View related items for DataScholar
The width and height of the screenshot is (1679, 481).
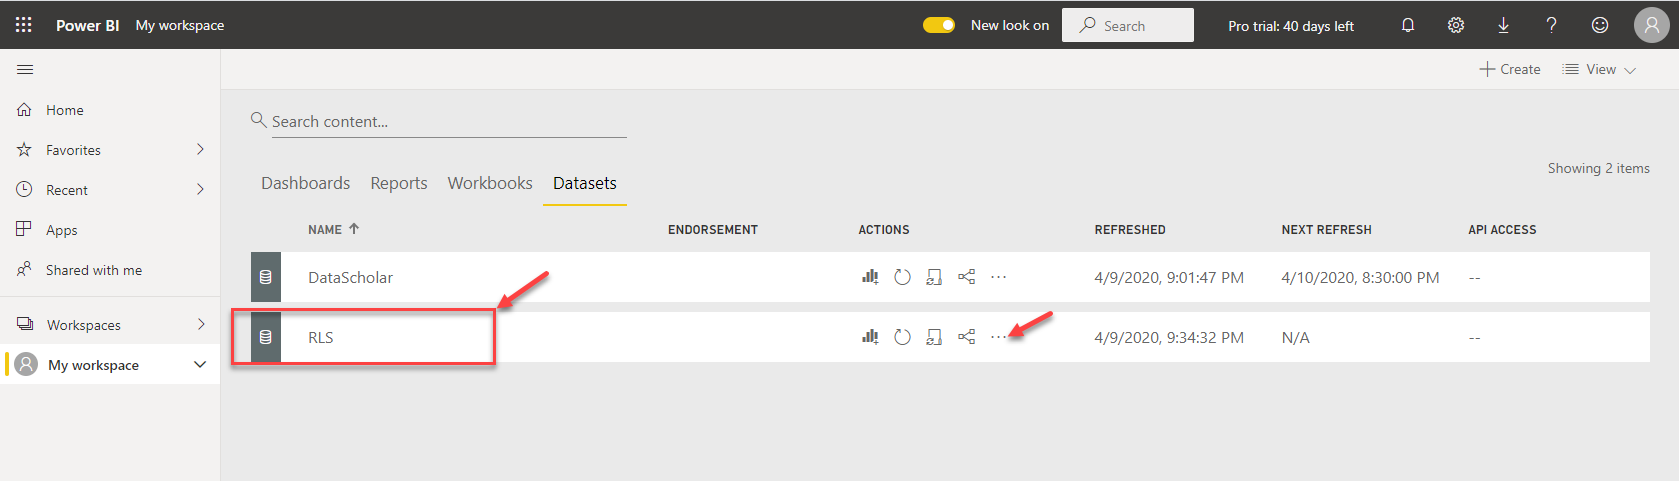click(966, 277)
